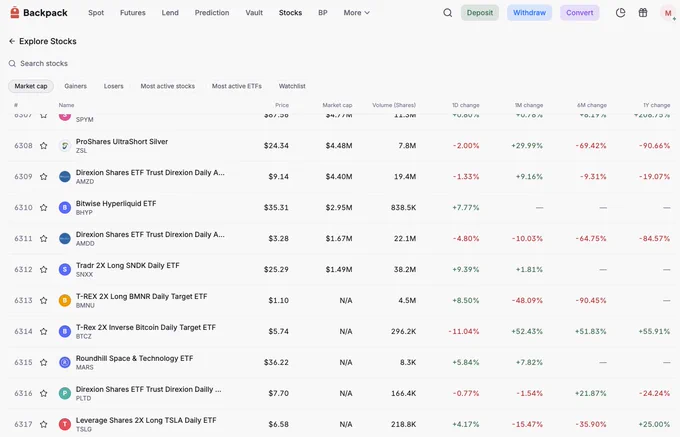Open the Lend menu item
Image resolution: width=680 pixels, height=437 pixels.
point(170,13)
